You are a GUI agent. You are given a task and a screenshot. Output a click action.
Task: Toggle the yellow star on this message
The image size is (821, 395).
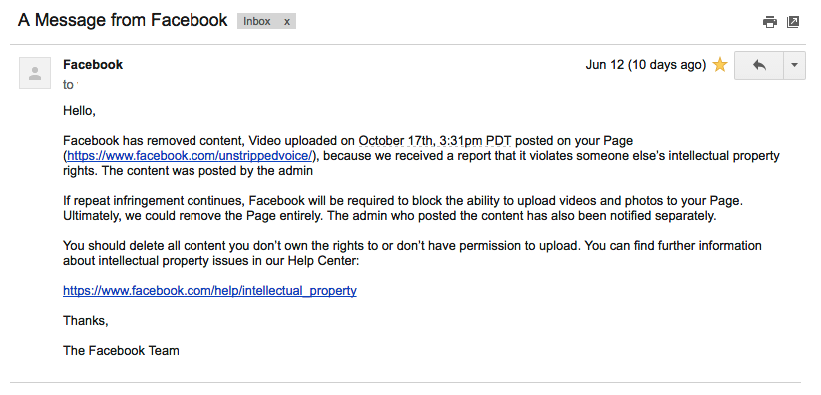click(720, 65)
